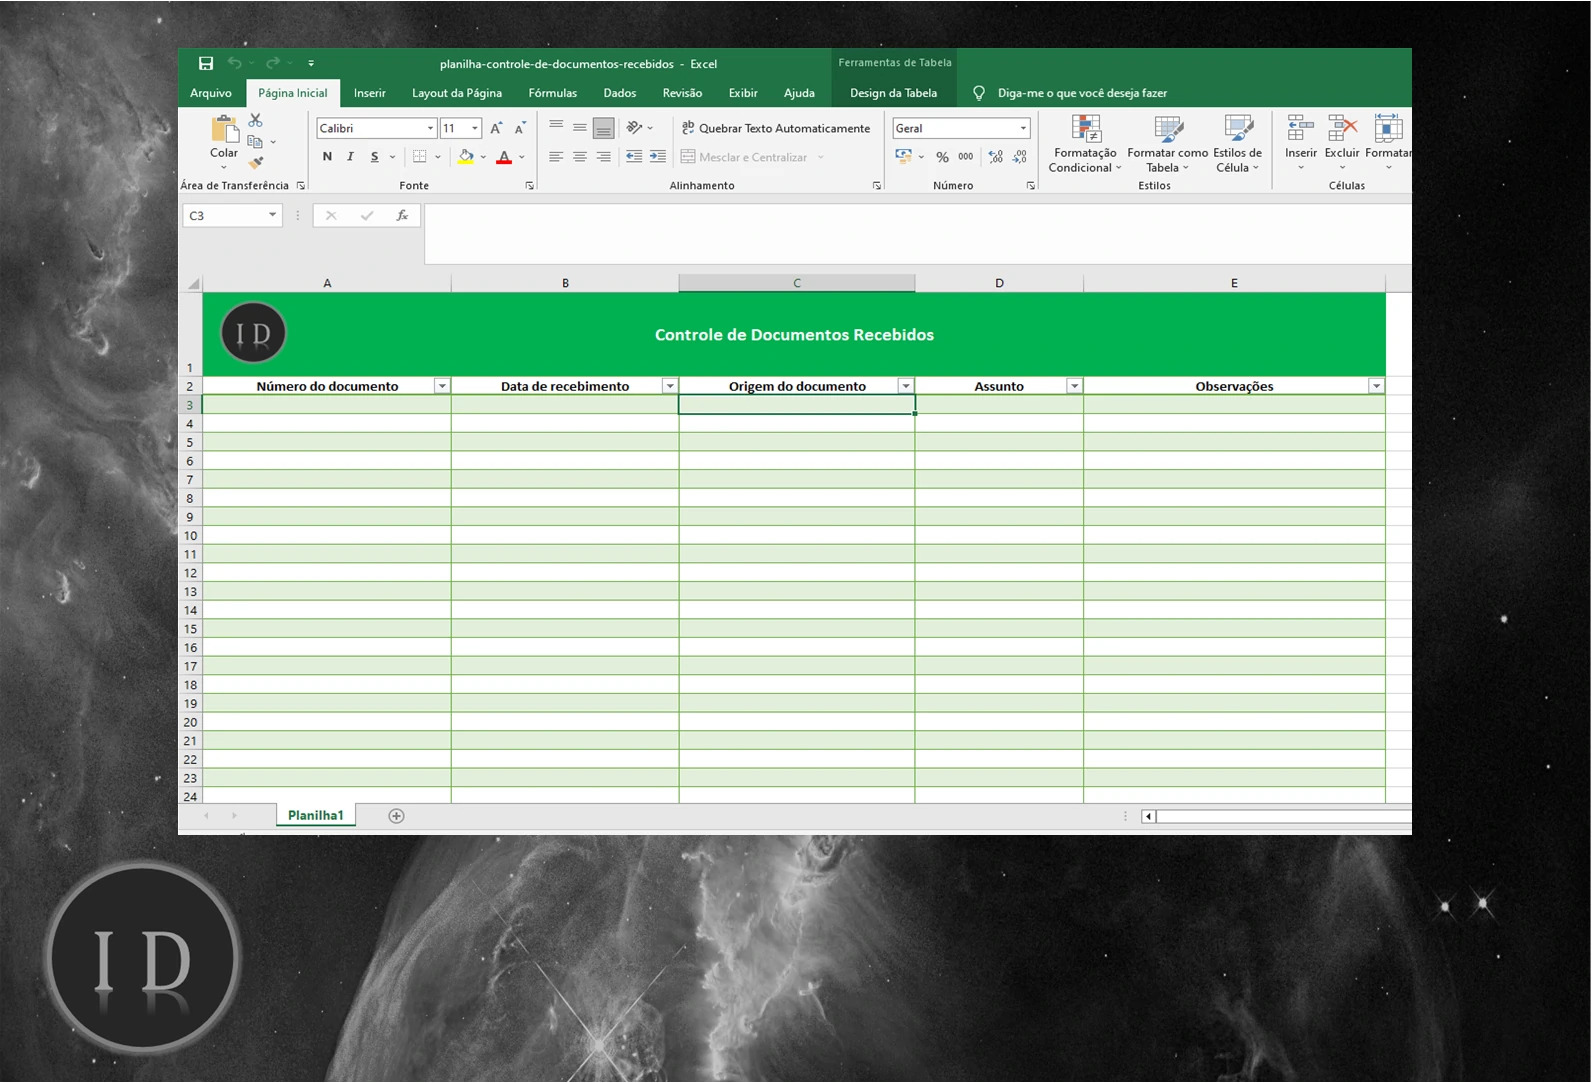Apply font color with red A
The image size is (1592, 1083).
coord(504,157)
